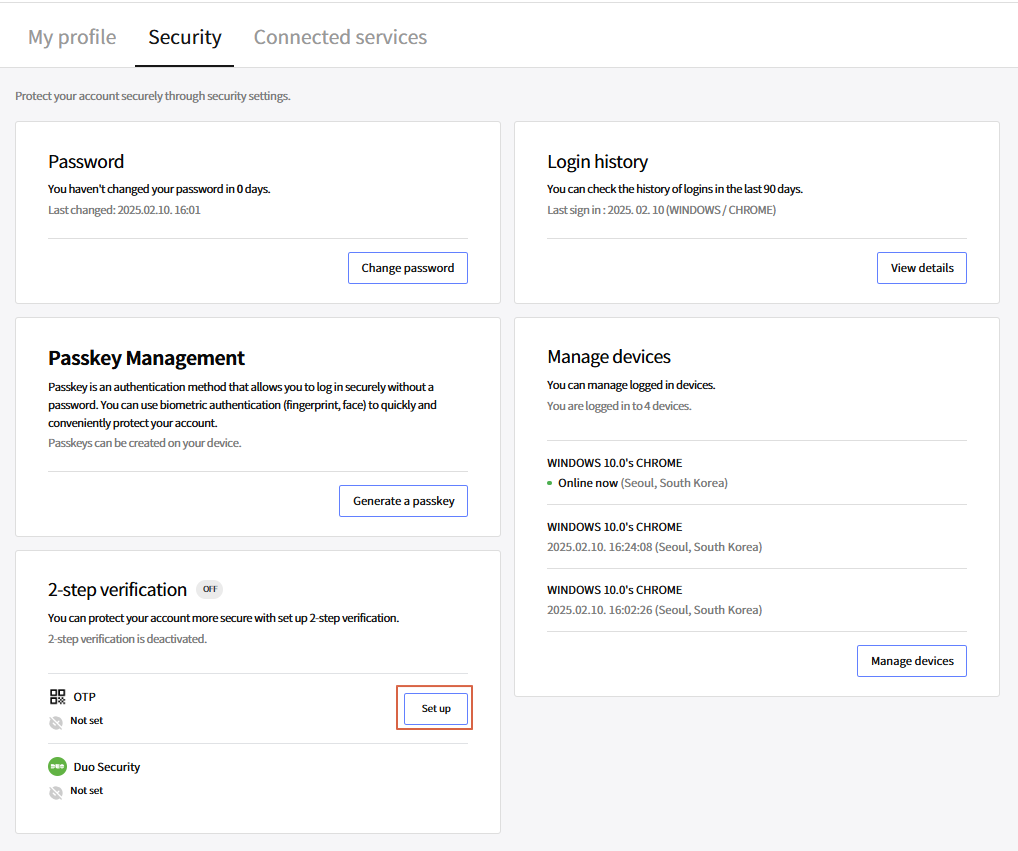Open the My profile tab
Screen dimensions: 1018x851
pos(72,37)
